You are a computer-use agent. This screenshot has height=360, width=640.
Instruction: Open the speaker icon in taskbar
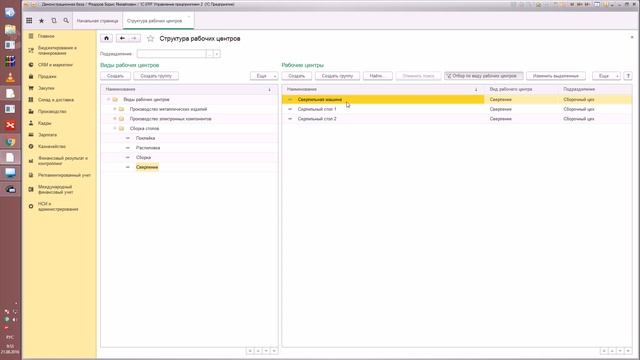(10, 13)
